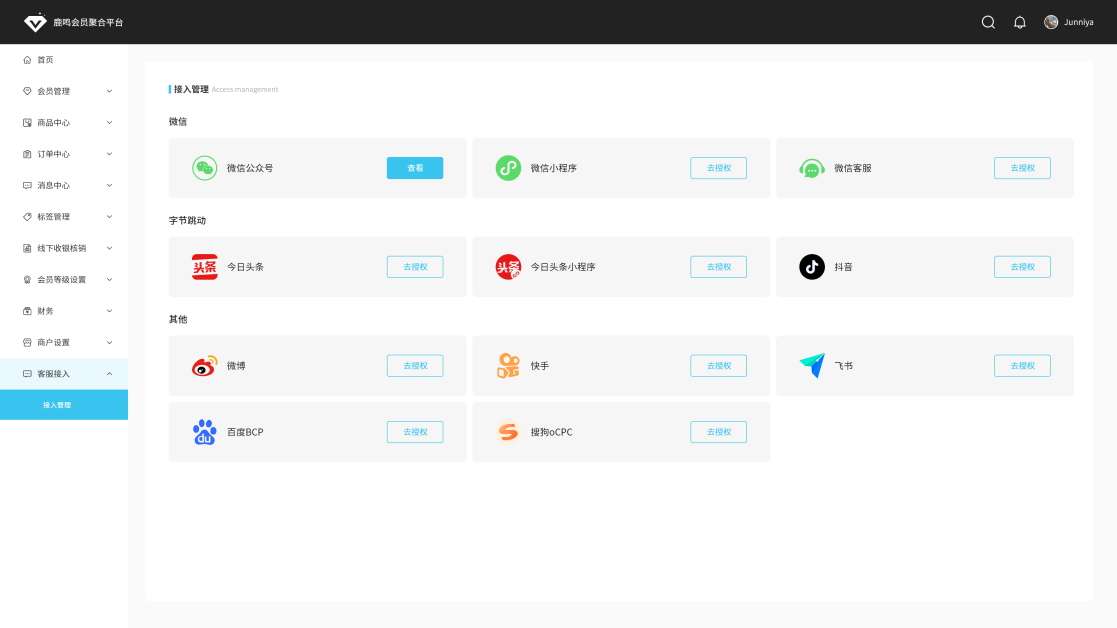1117x628 pixels.
Task: Click the Junniya user avatar
Action: [x=1051, y=22]
